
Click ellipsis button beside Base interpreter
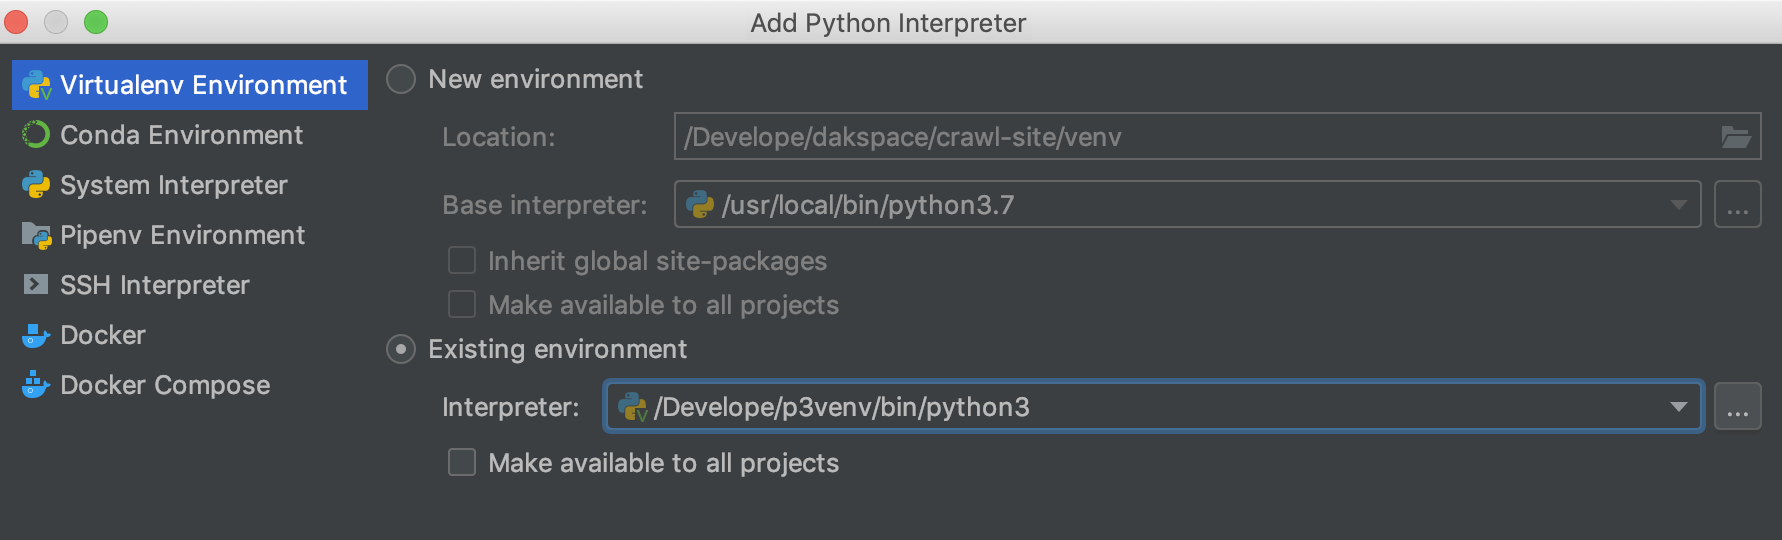1737,205
